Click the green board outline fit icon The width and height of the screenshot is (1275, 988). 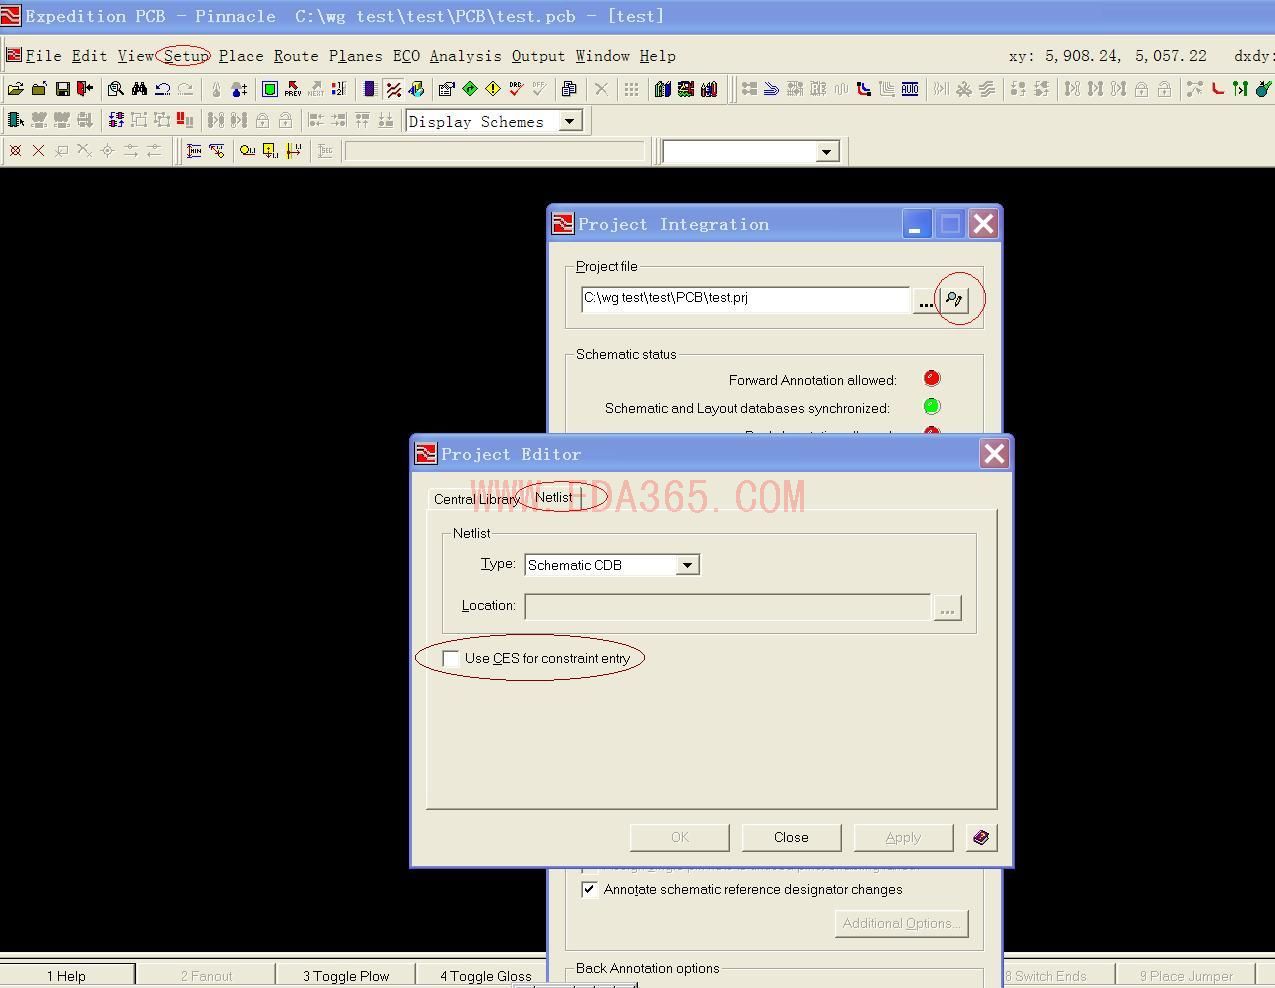(270, 89)
